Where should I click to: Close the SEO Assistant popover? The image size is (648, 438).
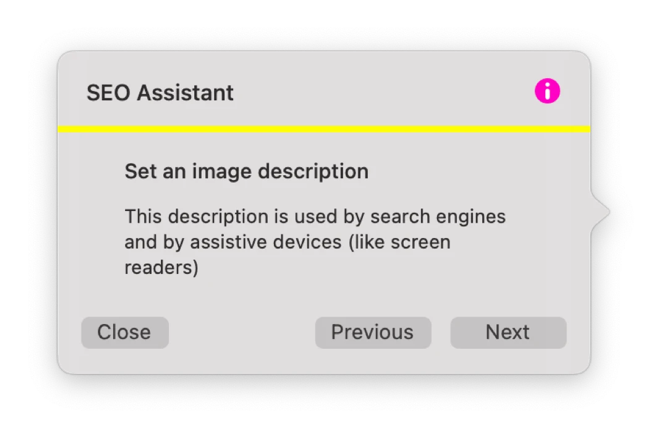click(125, 333)
